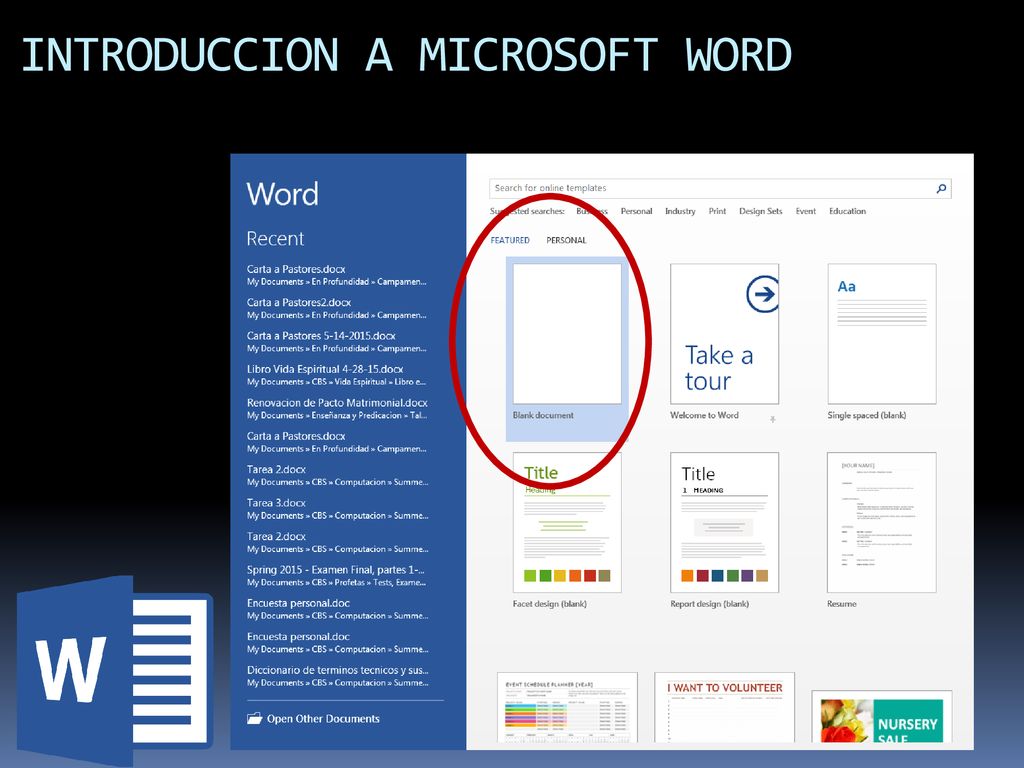Choose the Print suggested search
Image resolution: width=1024 pixels, height=768 pixels.
717,211
